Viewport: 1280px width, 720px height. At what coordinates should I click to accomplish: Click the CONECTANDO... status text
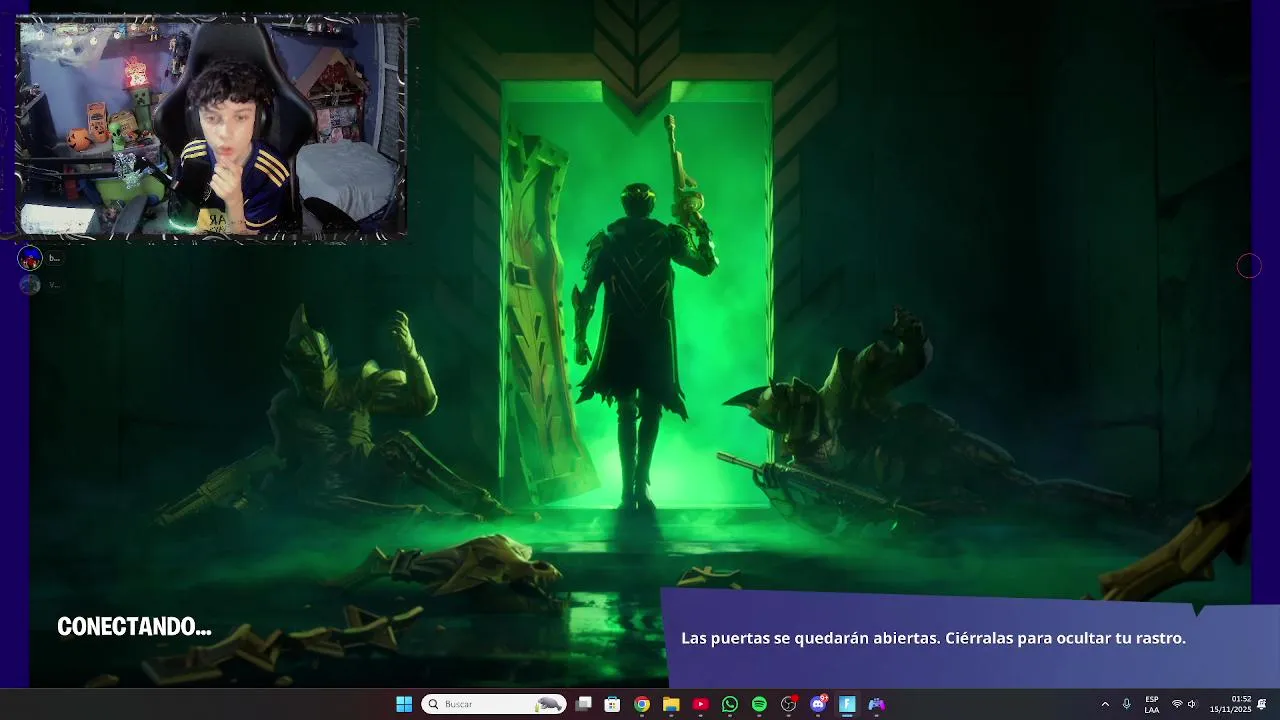pos(134,627)
